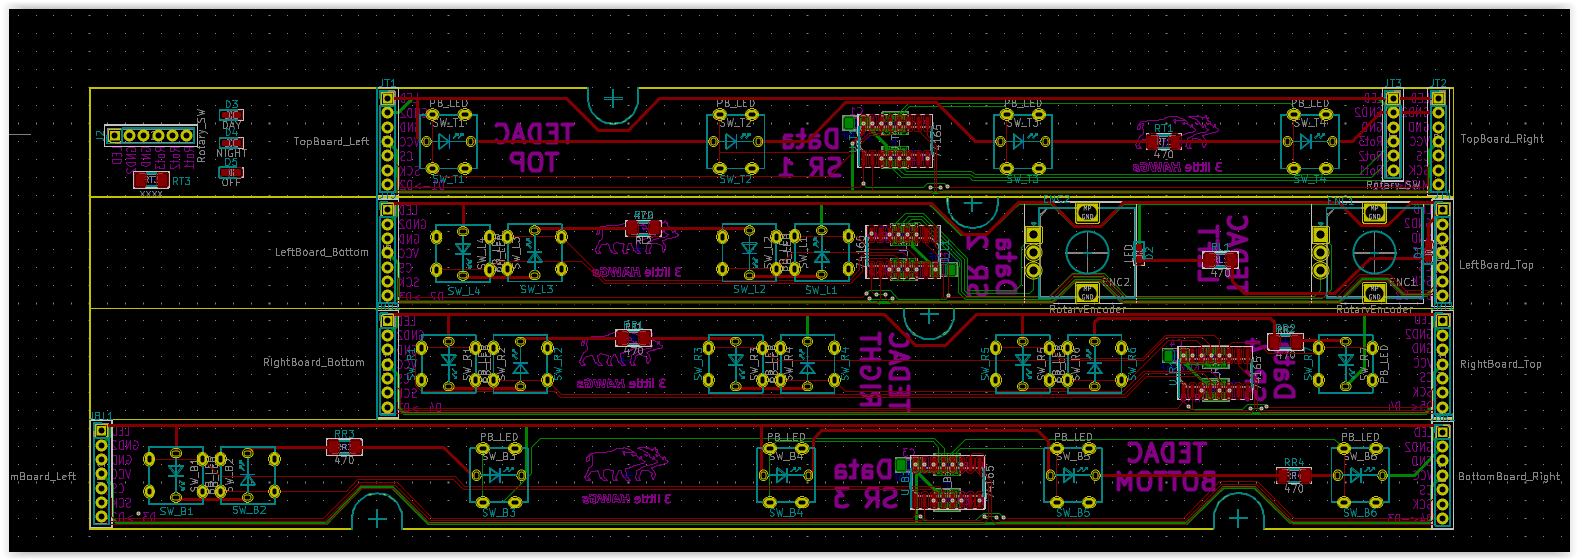Click the SW_T2 pushbutton footprint

pyautogui.click(x=734, y=143)
